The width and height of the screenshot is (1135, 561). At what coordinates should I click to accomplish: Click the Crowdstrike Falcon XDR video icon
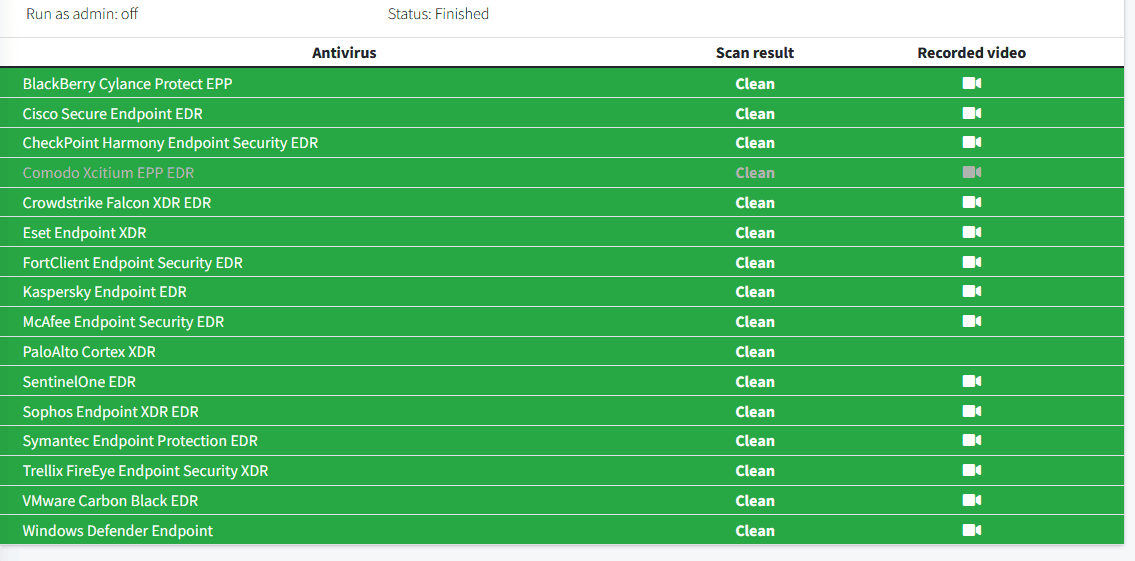pyautogui.click(x=971, y=203)
